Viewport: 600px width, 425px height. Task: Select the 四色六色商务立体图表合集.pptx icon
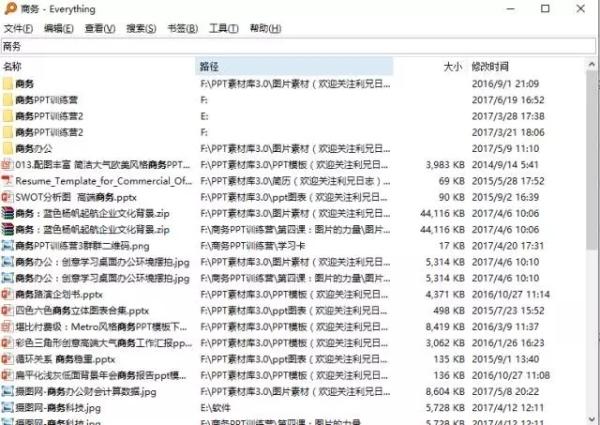[x=7, y=310]
